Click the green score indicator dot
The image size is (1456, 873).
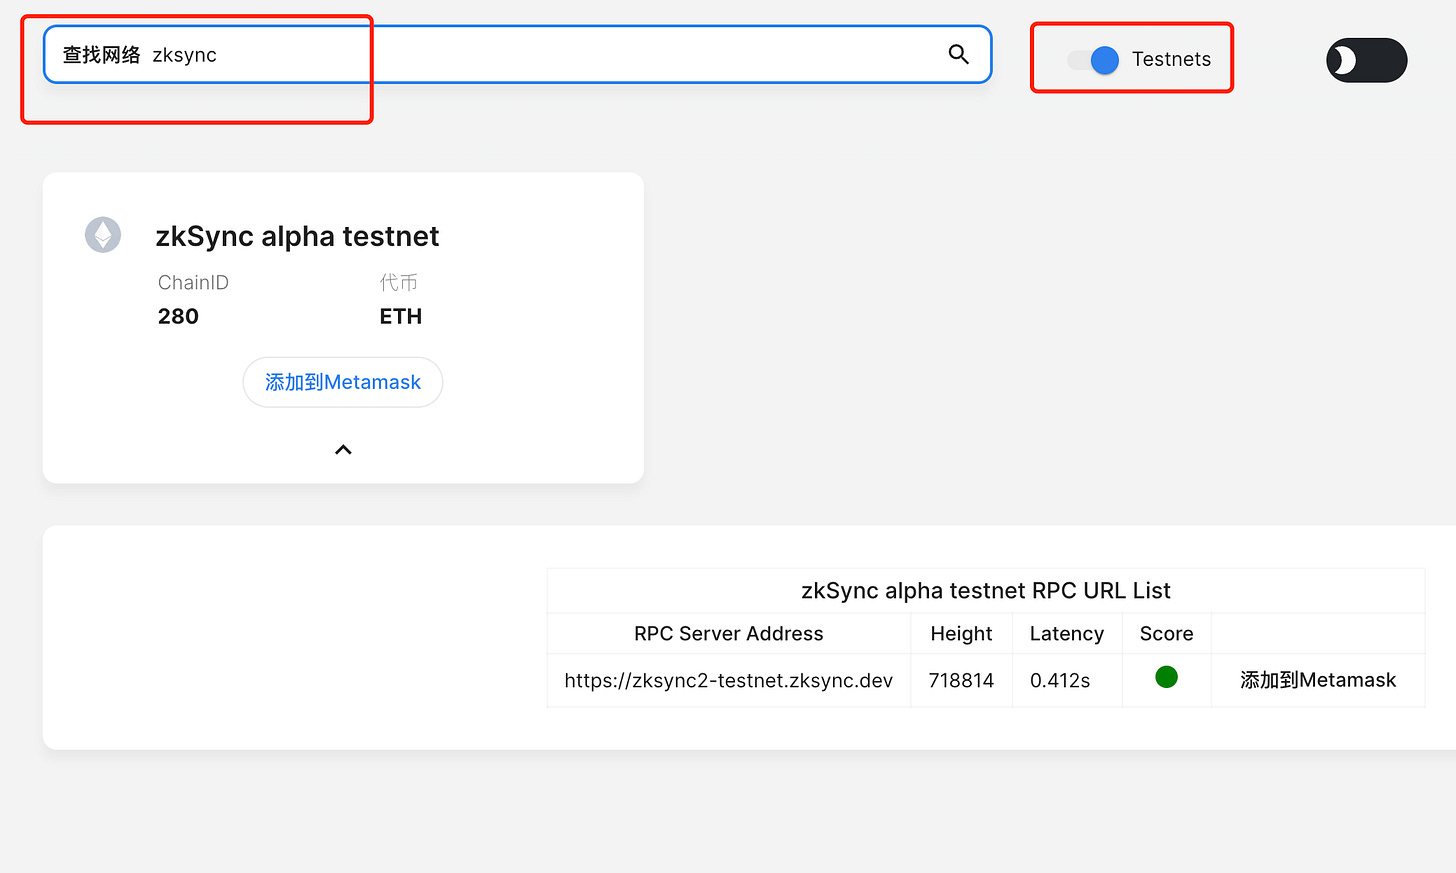pyautogui.click(x=1166, y=677)
